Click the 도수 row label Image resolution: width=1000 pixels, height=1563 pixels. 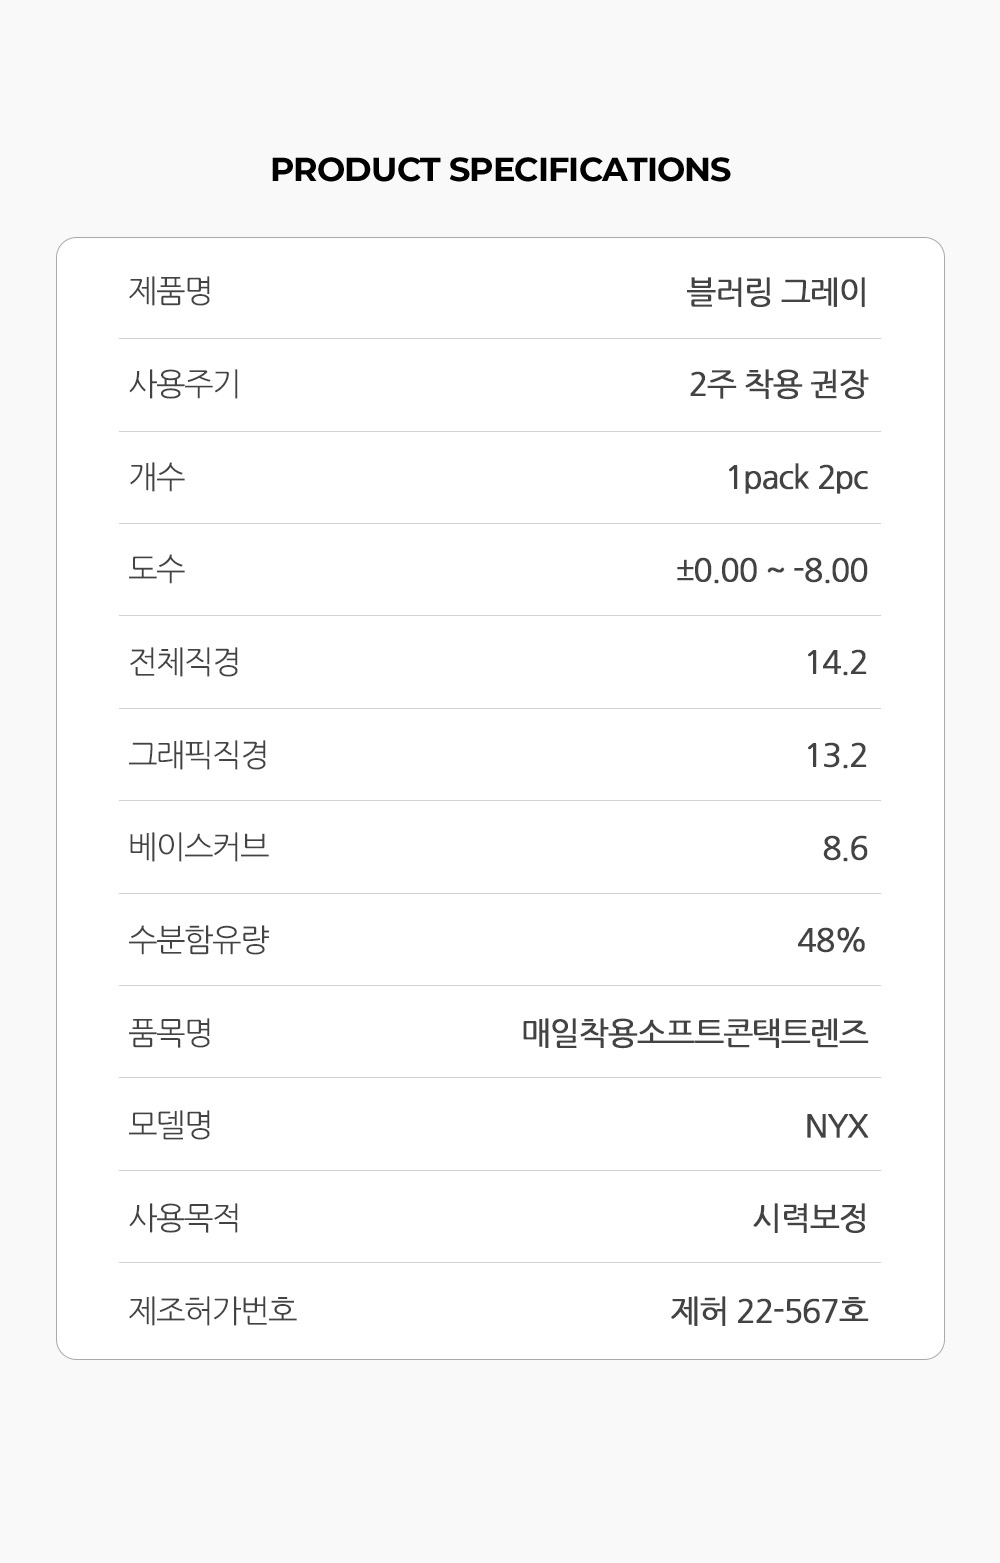pyautogui.click(x=157, y=569)
